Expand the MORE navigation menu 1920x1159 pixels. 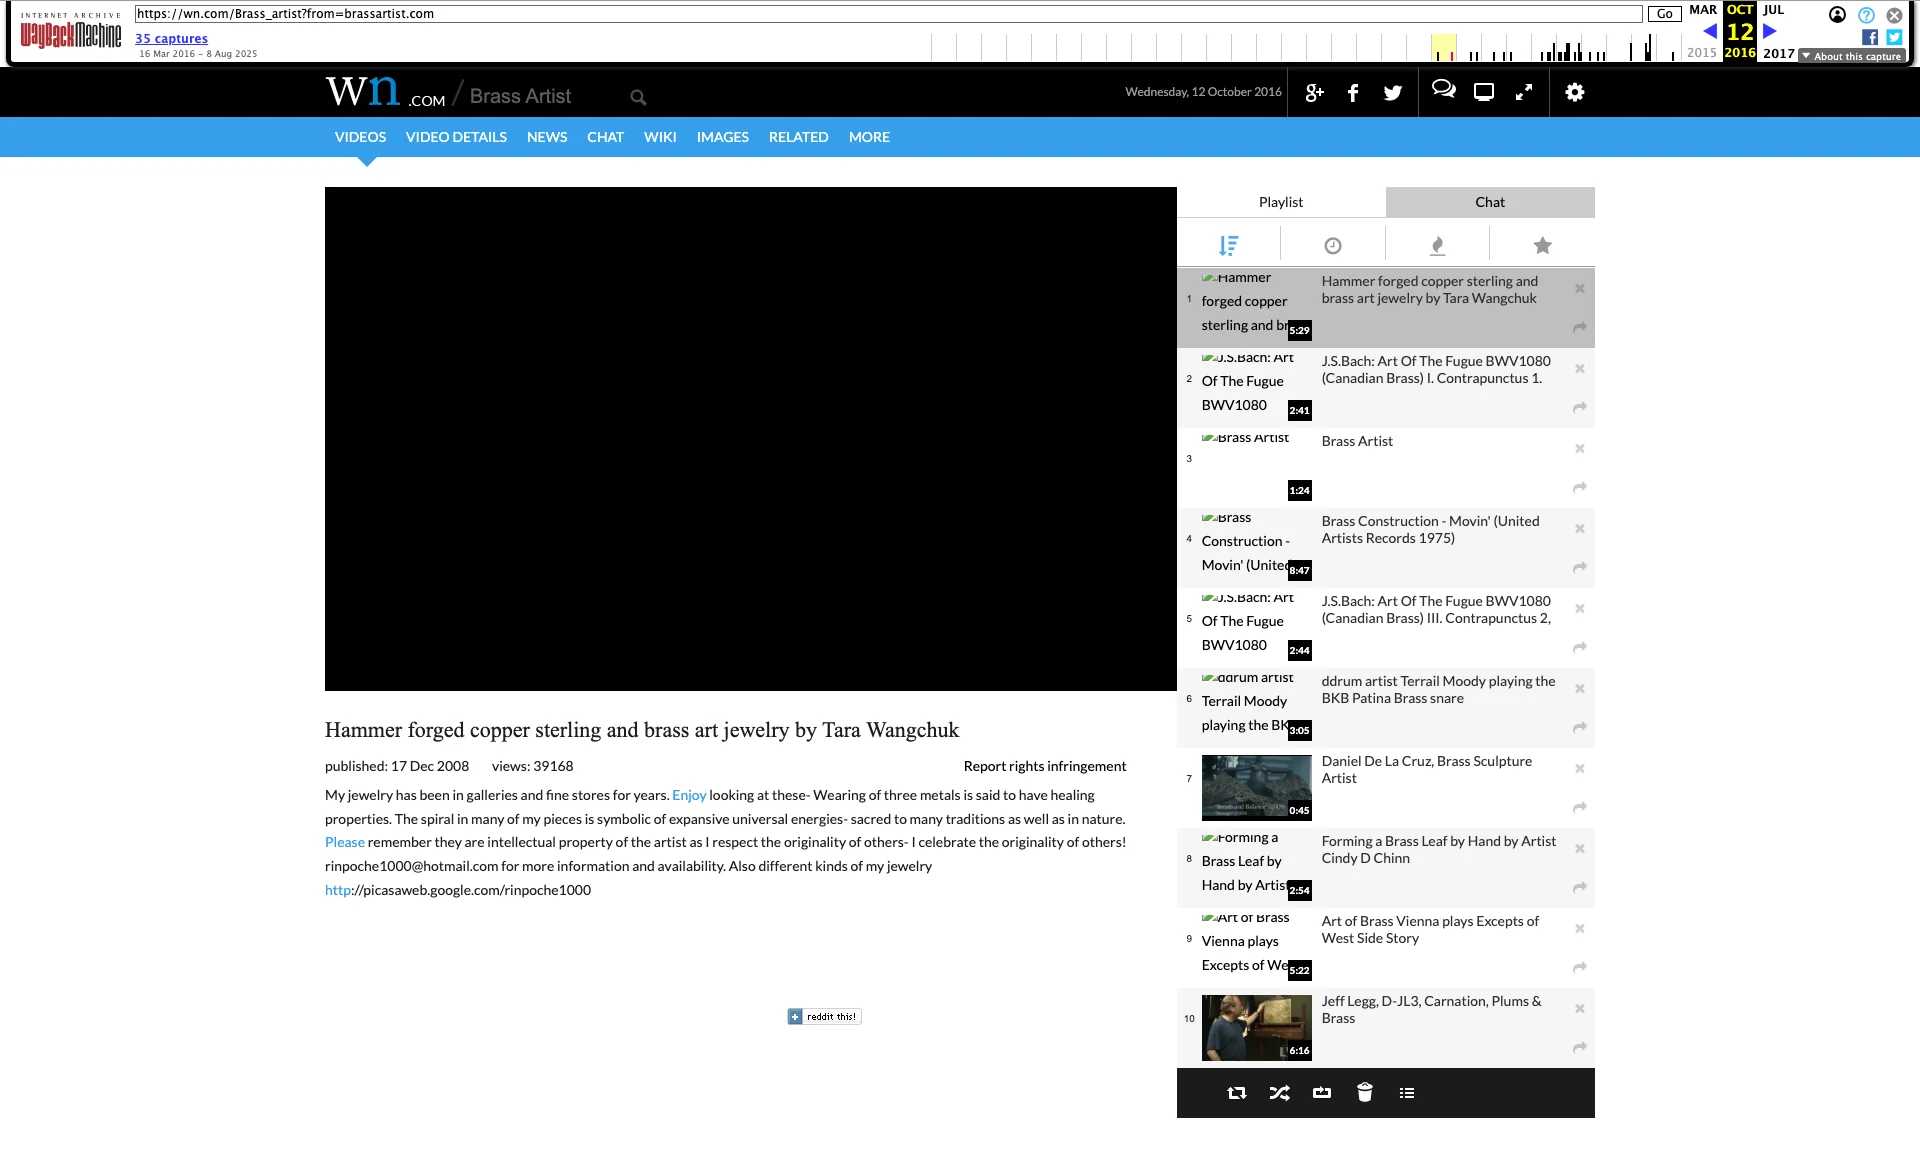pos(869,137)
